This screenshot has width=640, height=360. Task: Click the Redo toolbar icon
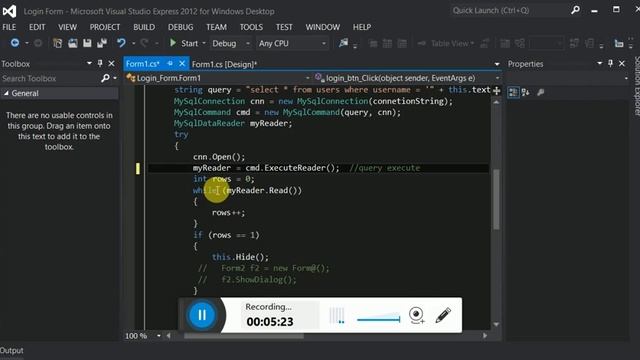tap(144, 43)
